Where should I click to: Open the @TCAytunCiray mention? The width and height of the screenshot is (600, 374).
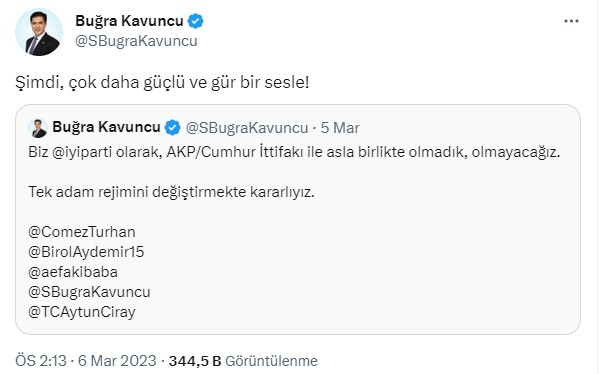coord(82,312)
